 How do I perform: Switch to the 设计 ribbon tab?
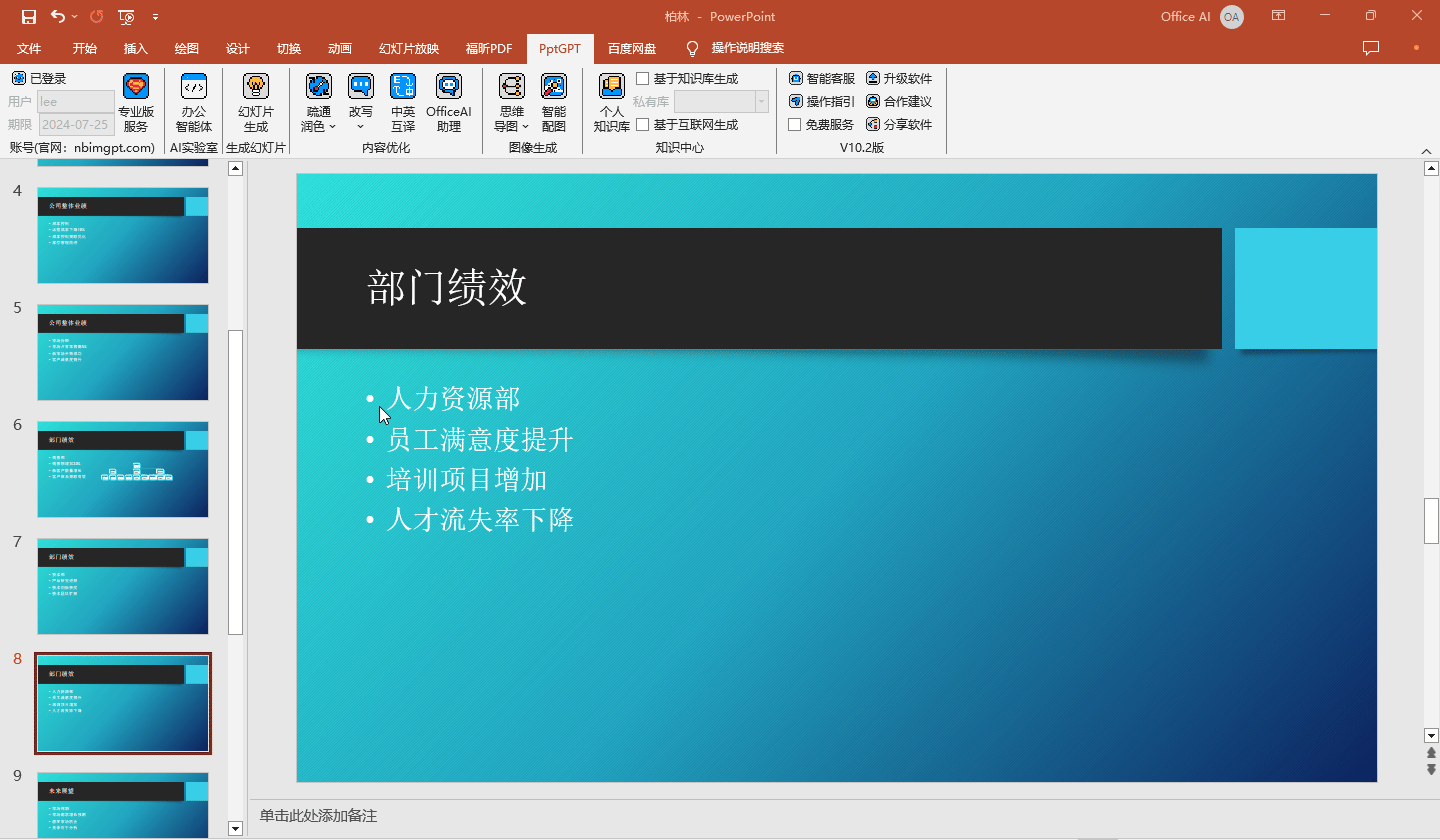pyautogui.click(x=237, y=48)
